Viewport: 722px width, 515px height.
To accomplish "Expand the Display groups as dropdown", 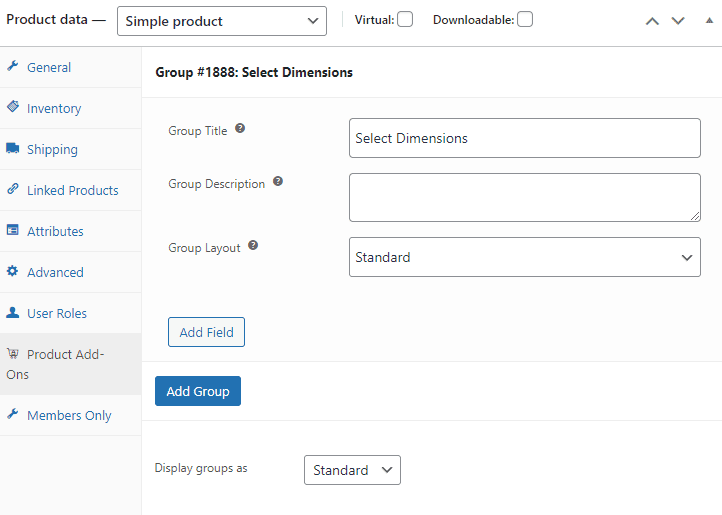I will (x=352, y=470).
